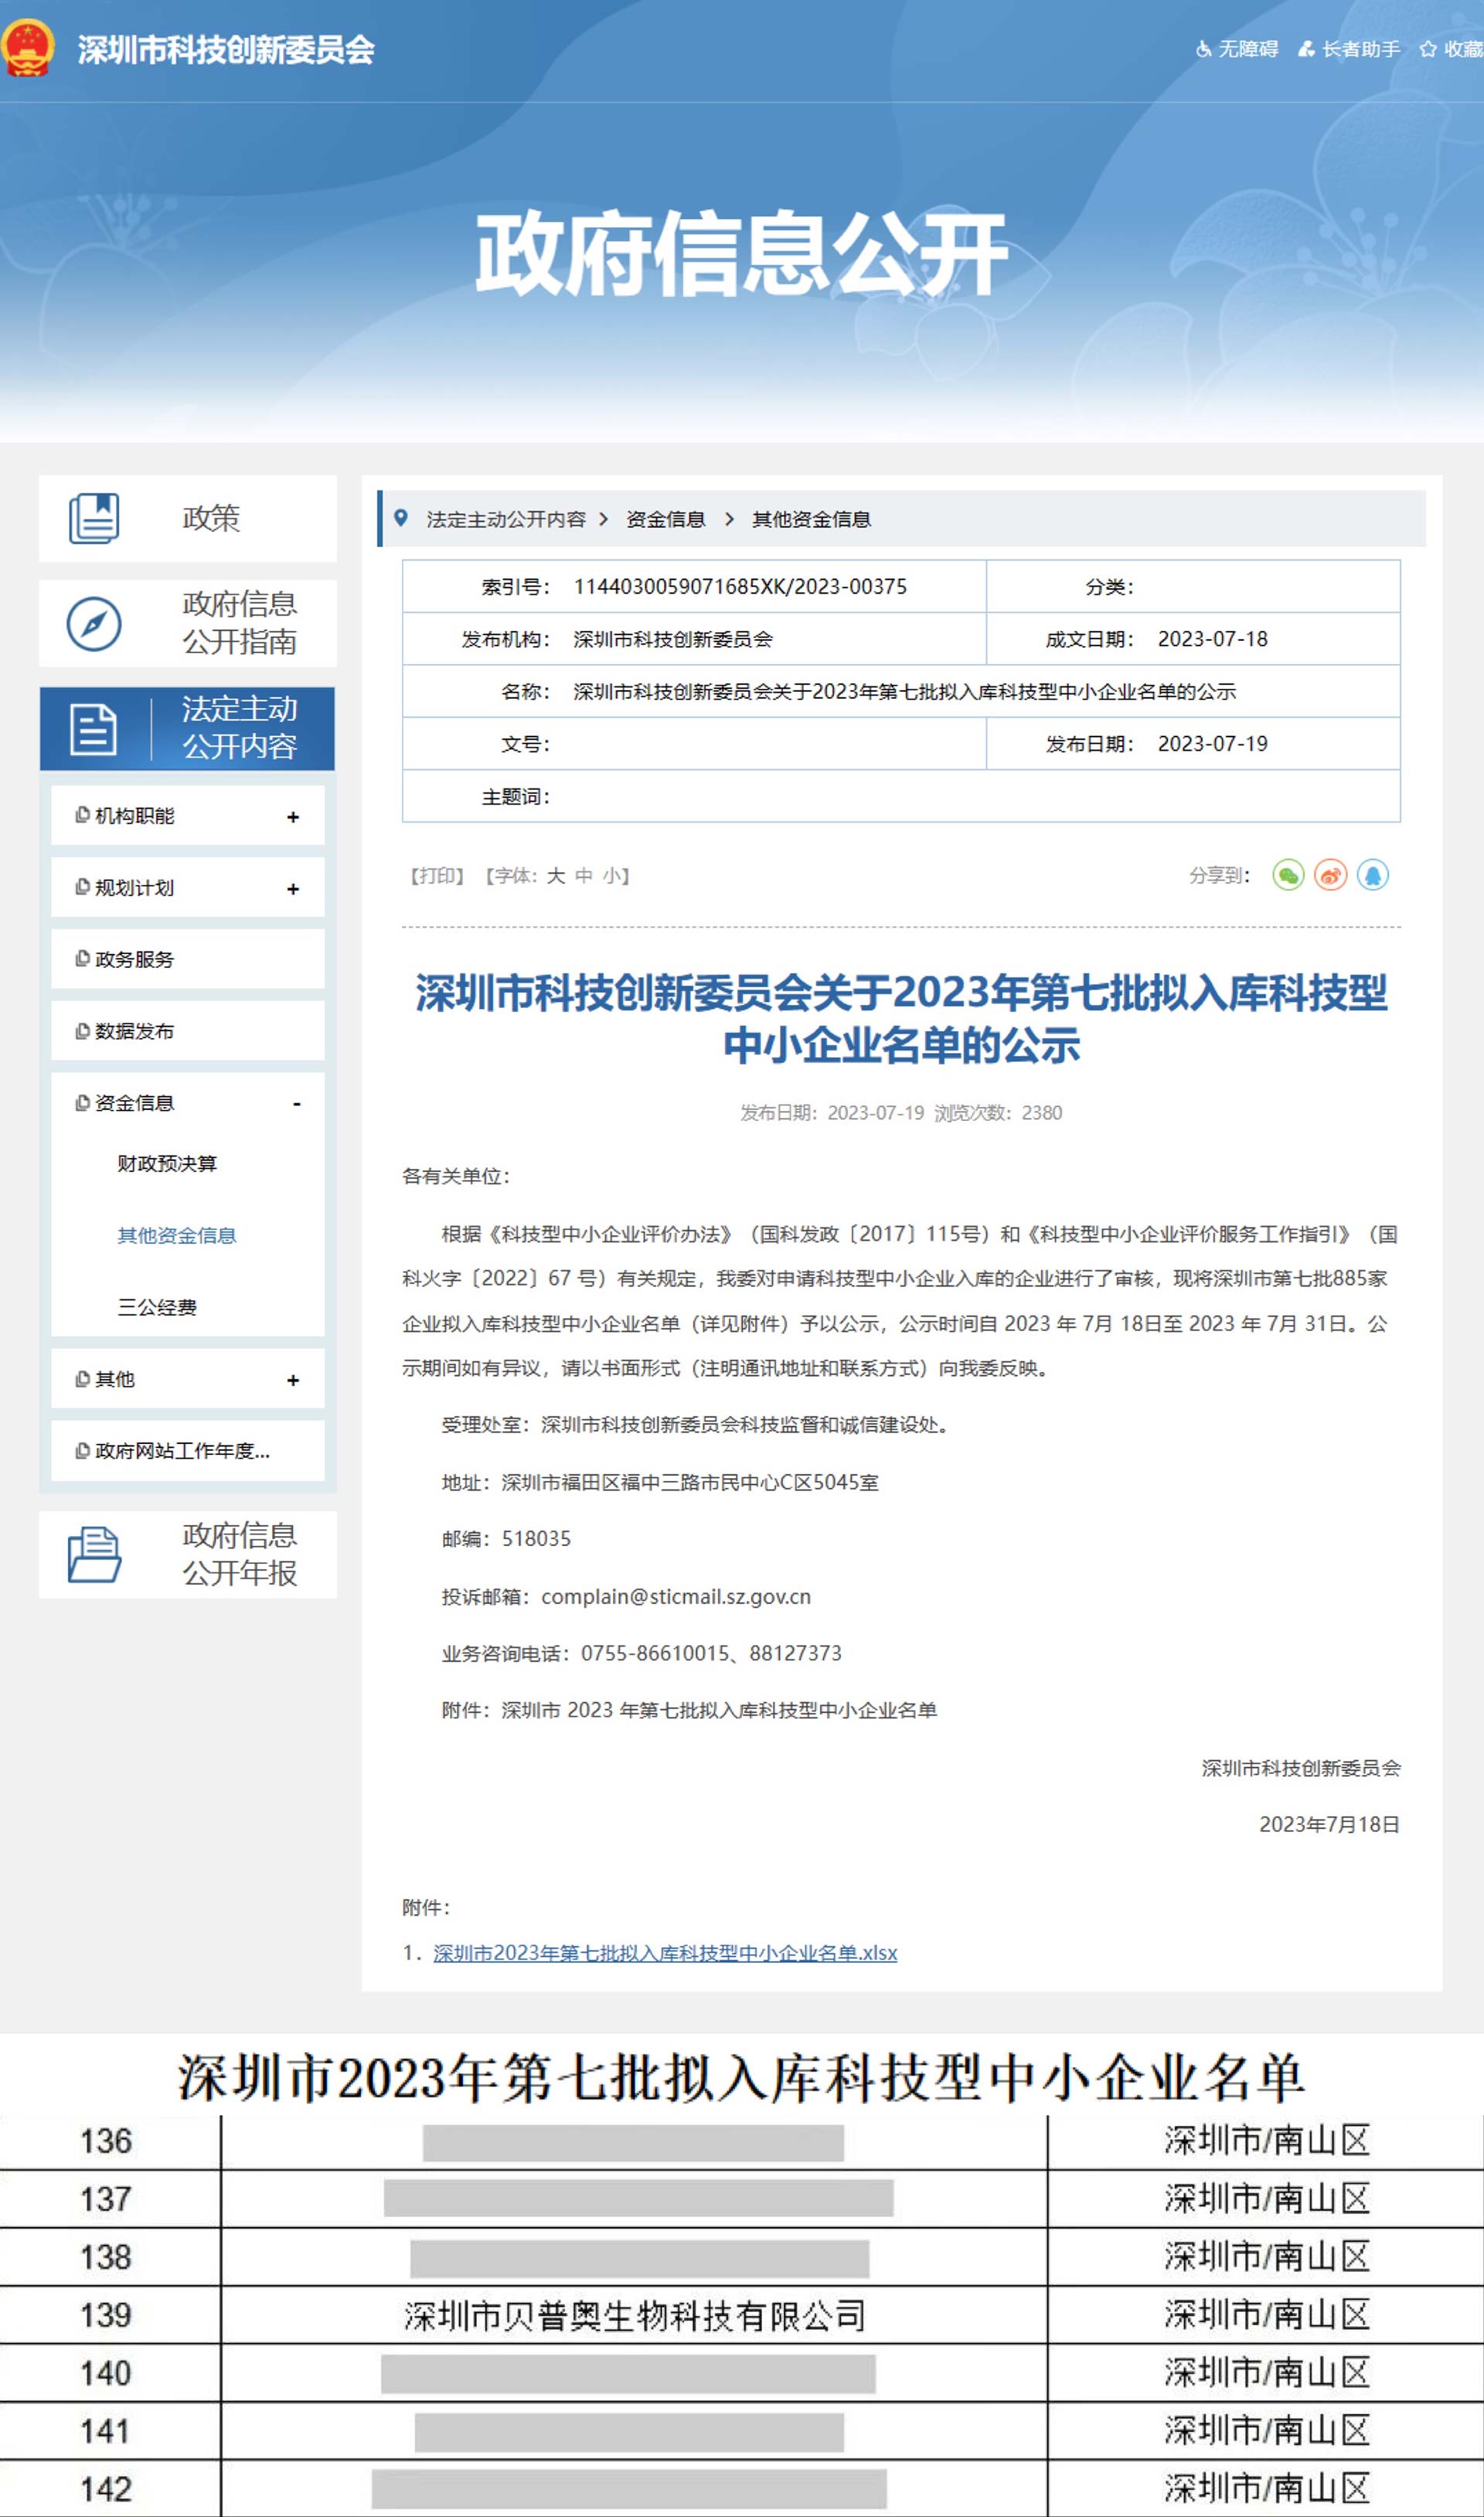The height and width of the screenshot is (2517, 1484).
Task: Click the 发布机构 深圳市科技创新委员会 value
Action: pos(673,639)
